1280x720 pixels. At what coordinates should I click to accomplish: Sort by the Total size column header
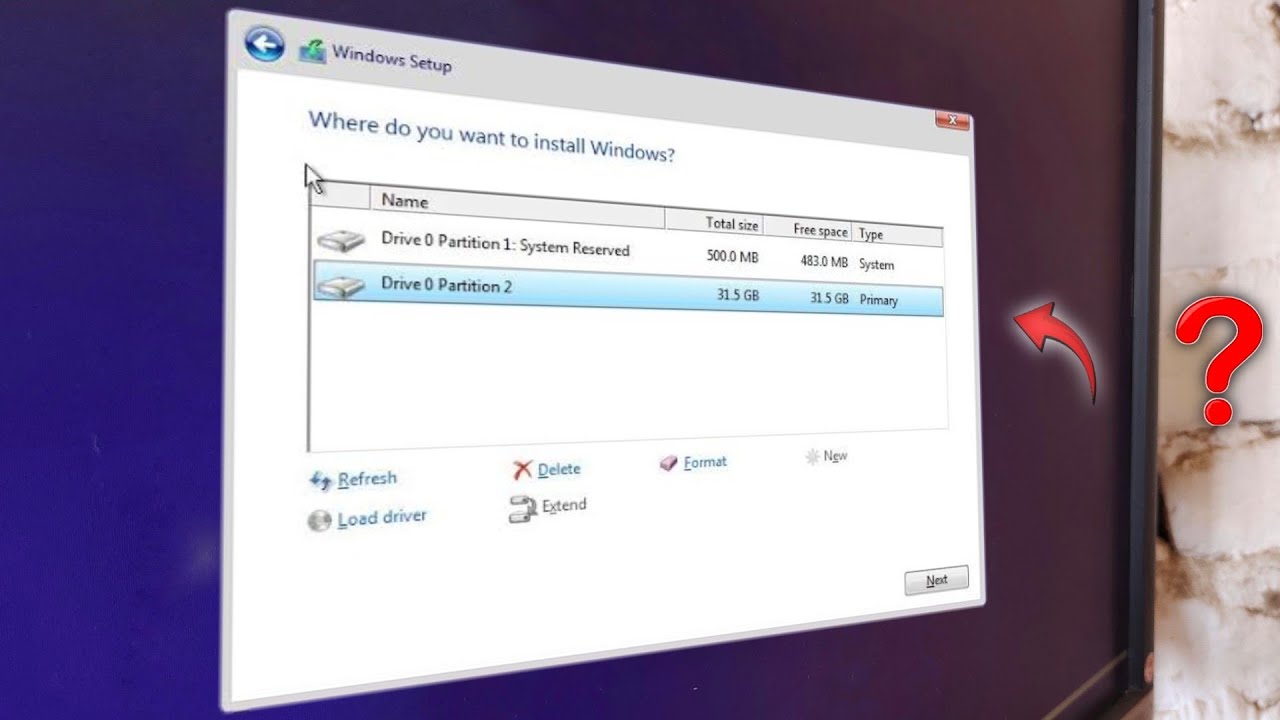[x=715, y=224]
